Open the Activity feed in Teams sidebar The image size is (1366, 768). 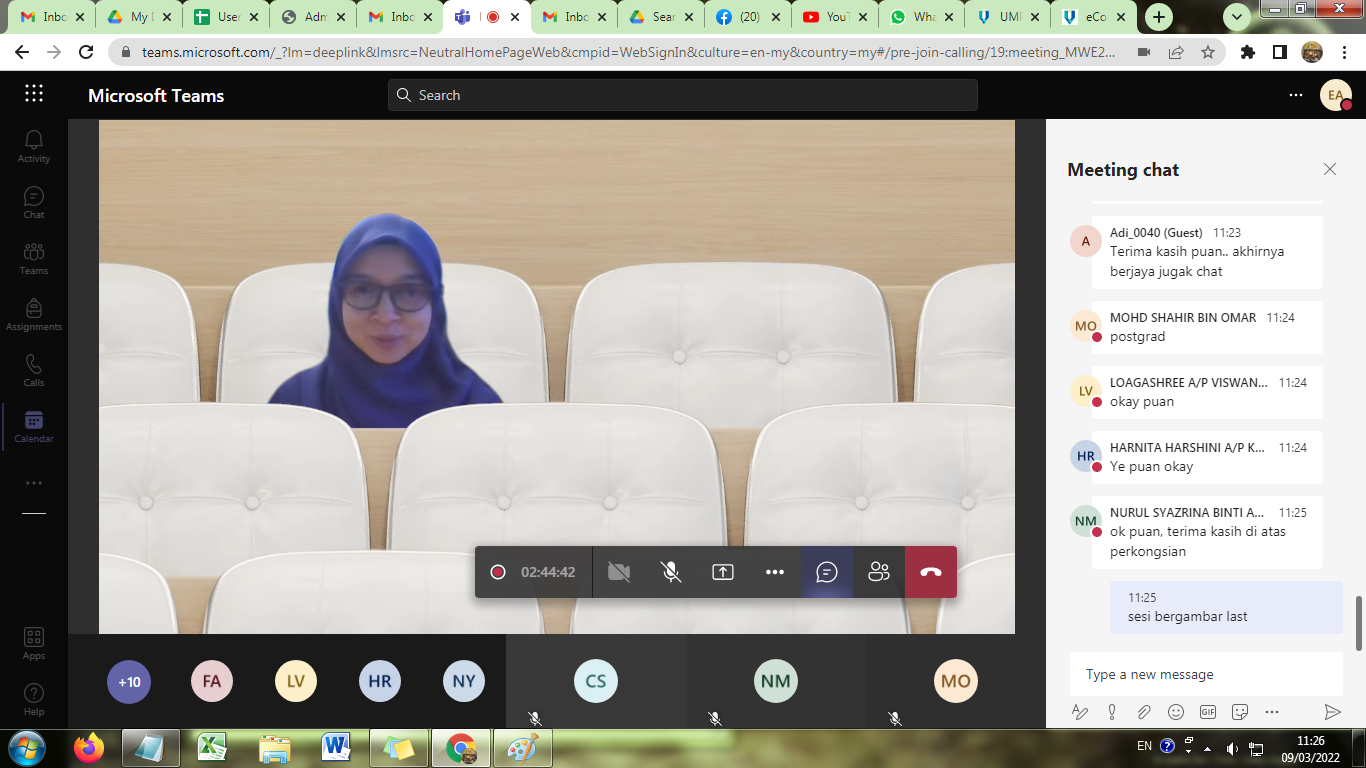(34, 146)
